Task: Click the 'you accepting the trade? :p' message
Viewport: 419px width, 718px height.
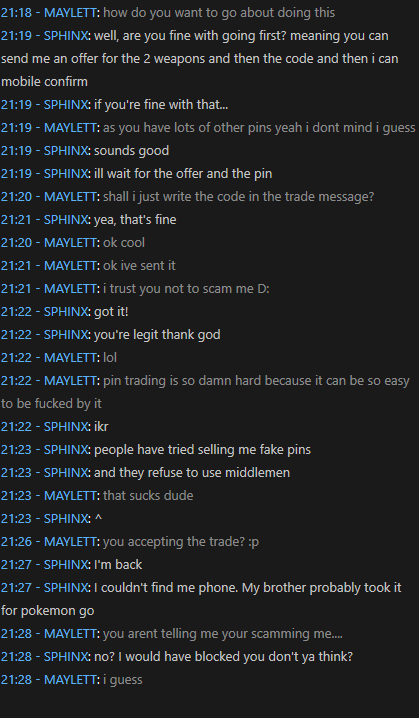Action: [181, 542]
